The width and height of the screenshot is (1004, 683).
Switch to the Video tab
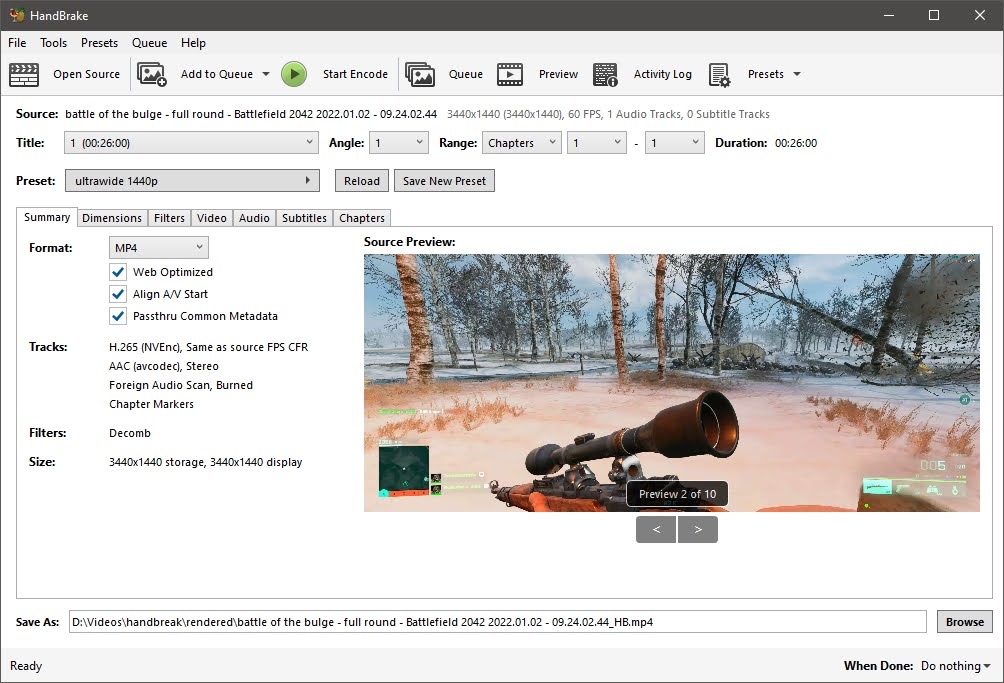[212, 218]
